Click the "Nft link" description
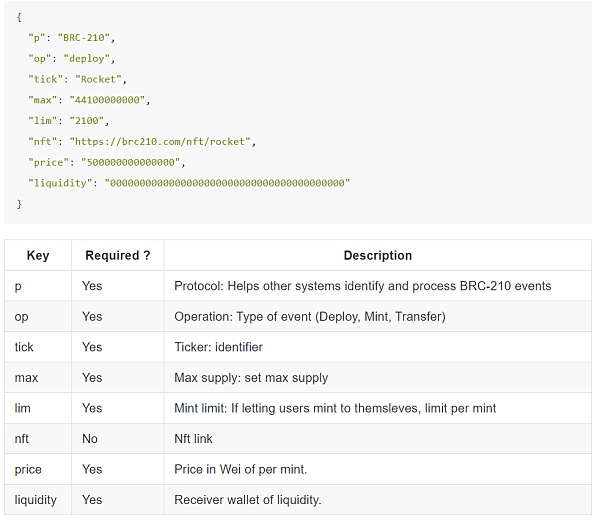This screenshot has width=600, height=520. 193,438
